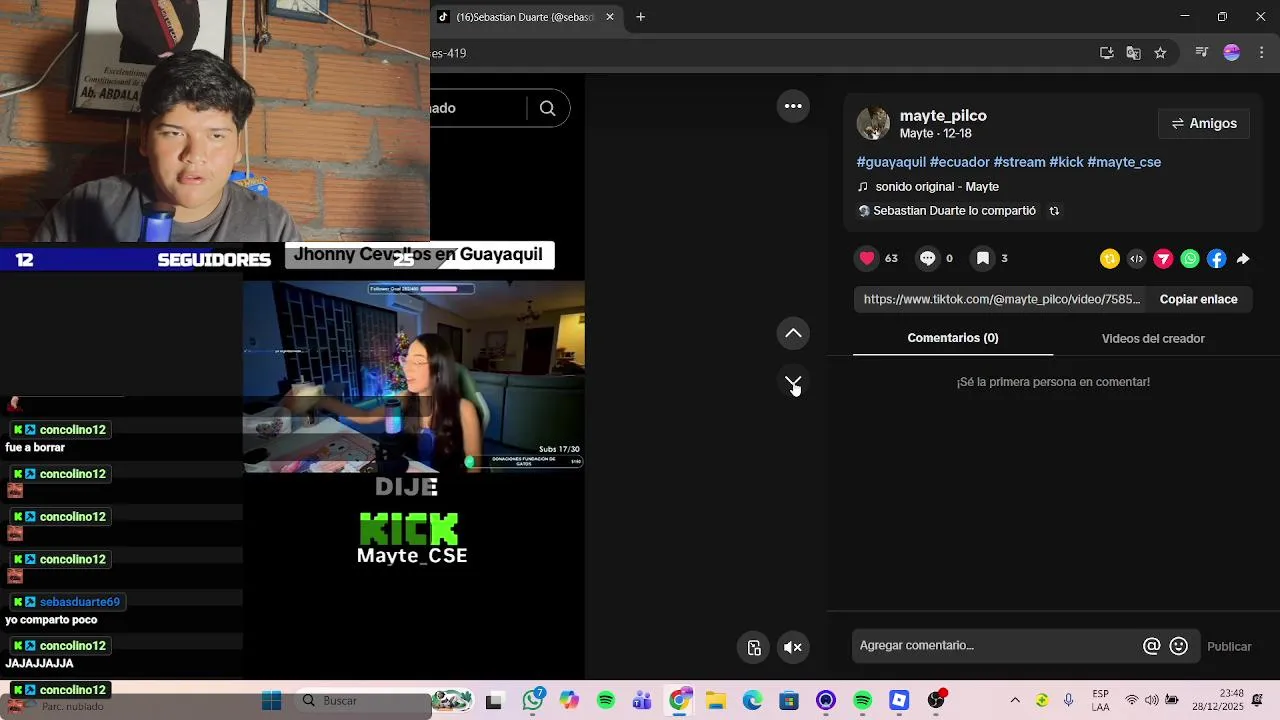Close the Sebastian Duarte browser tab
Screen dimensions: 1280x720
[x=610, y=17]
